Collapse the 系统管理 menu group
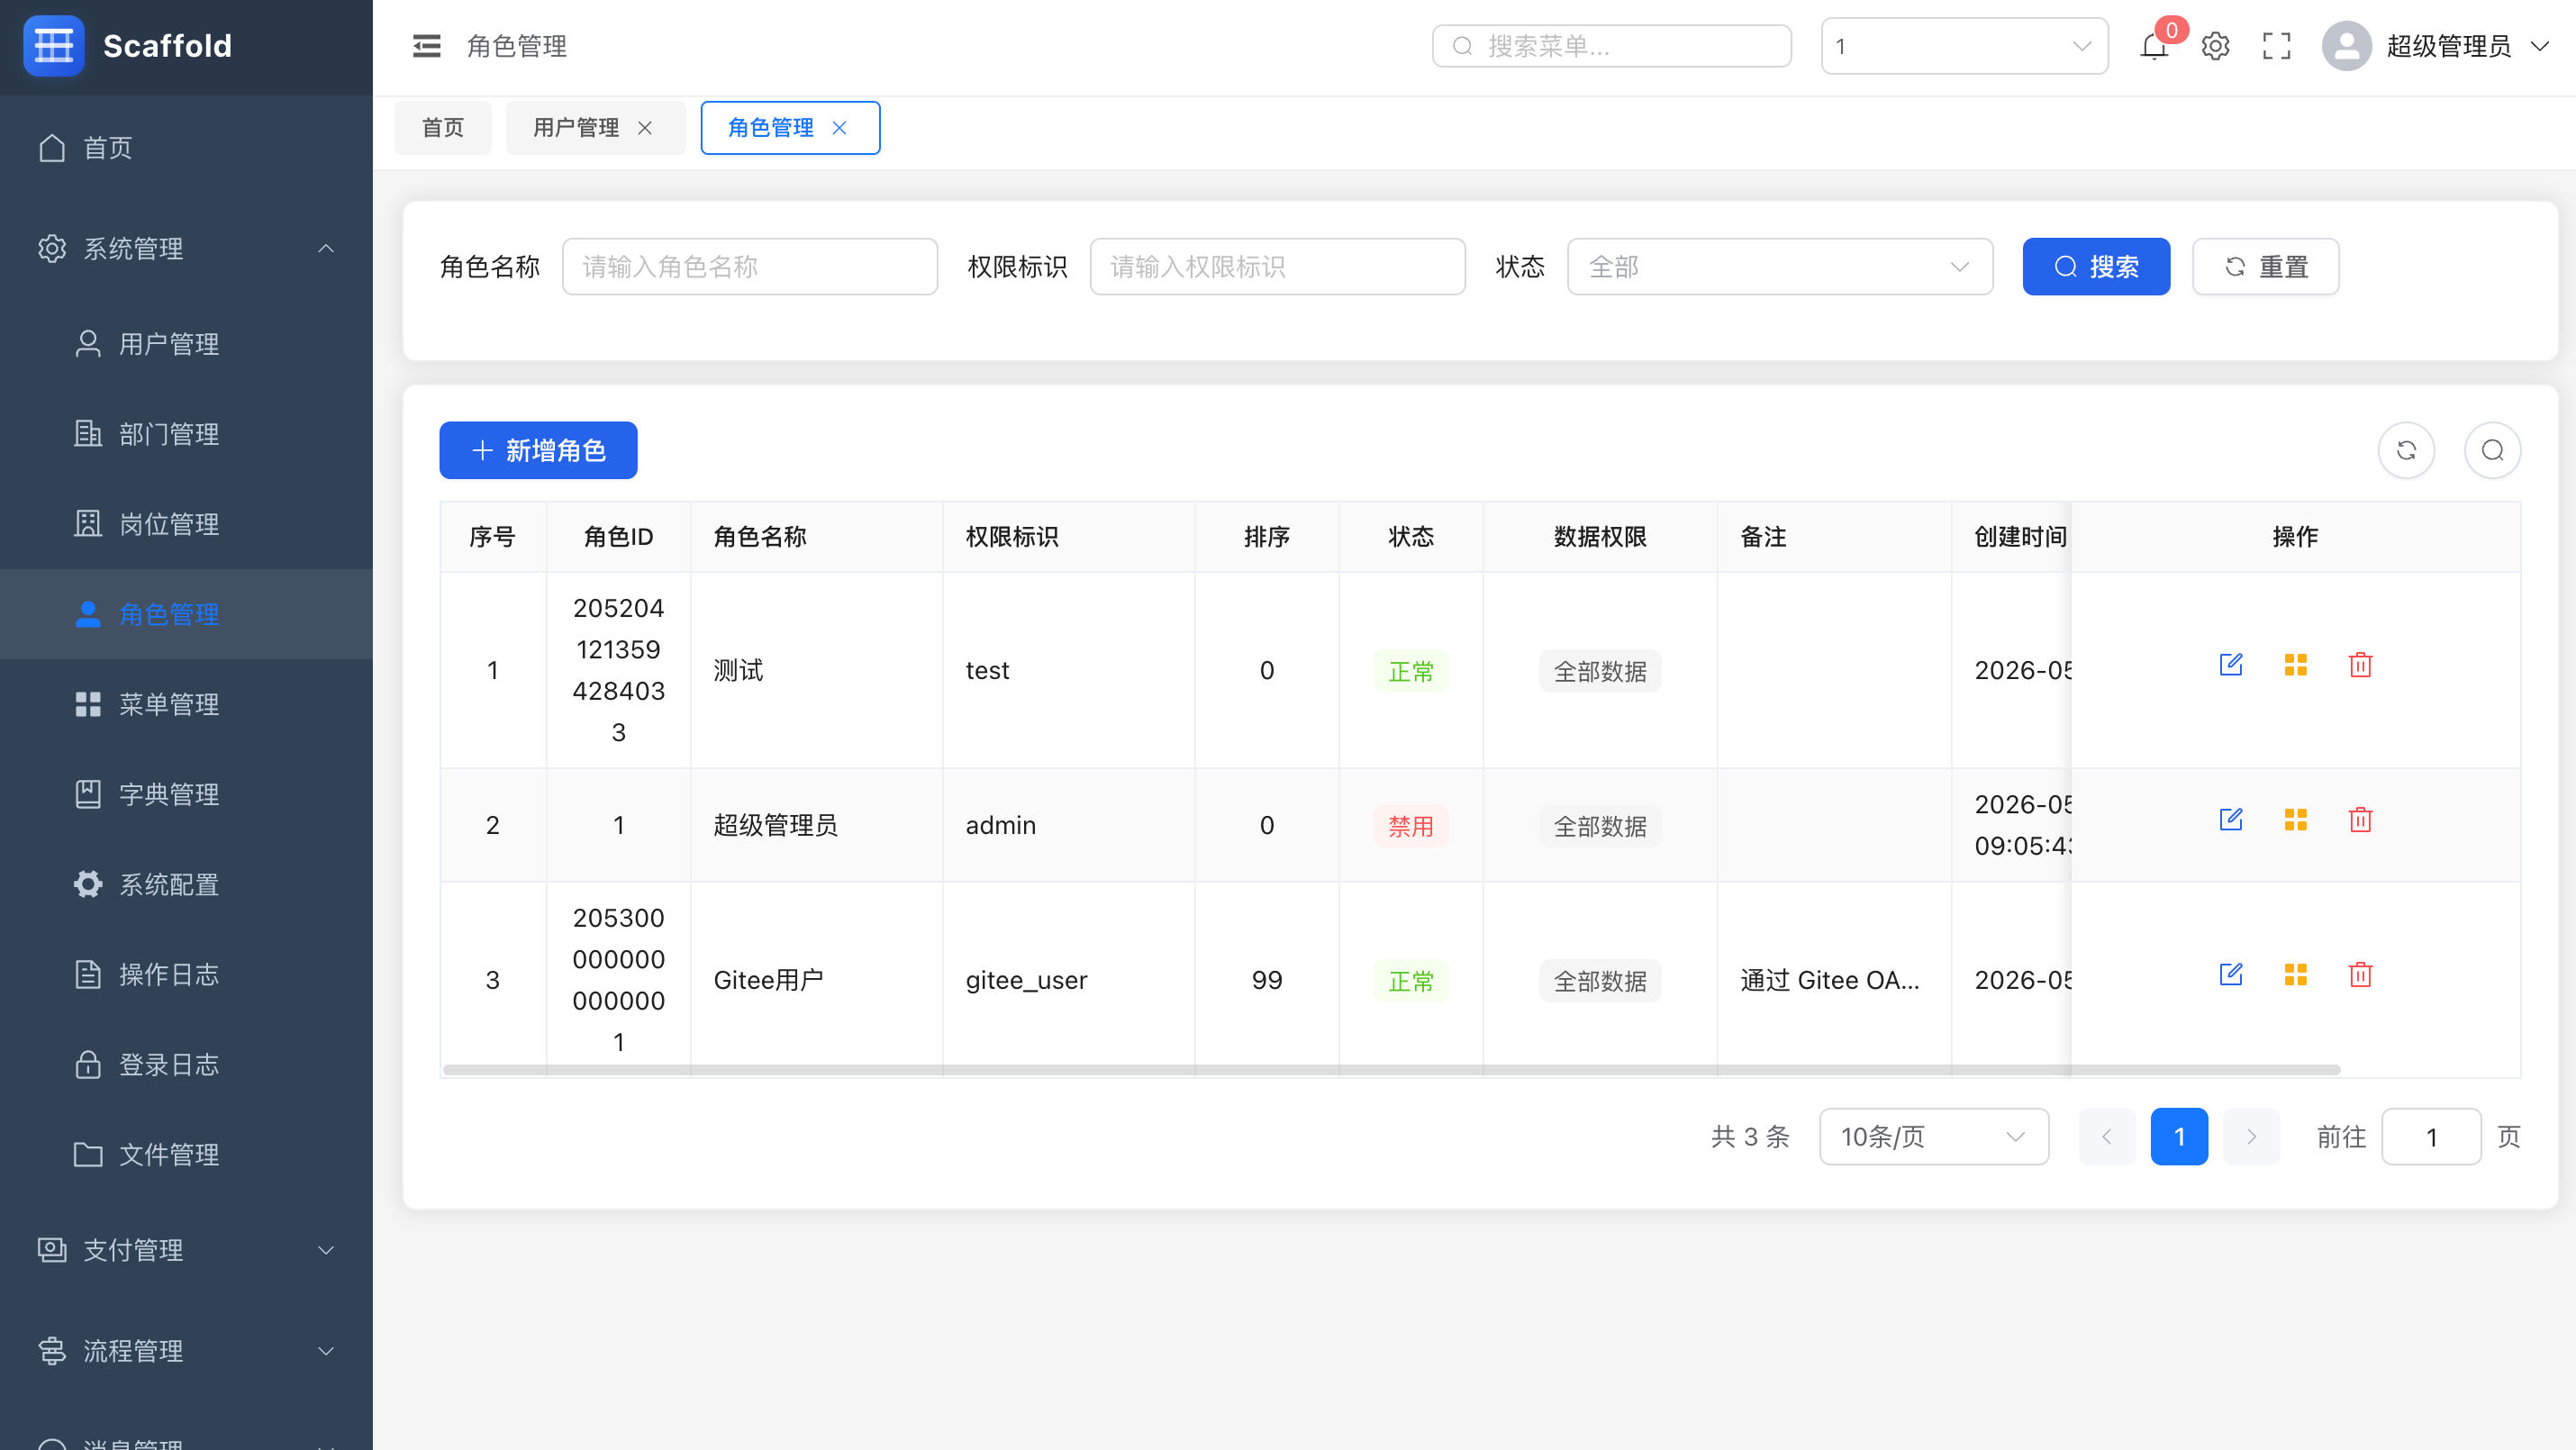 (x=186, y=248)
